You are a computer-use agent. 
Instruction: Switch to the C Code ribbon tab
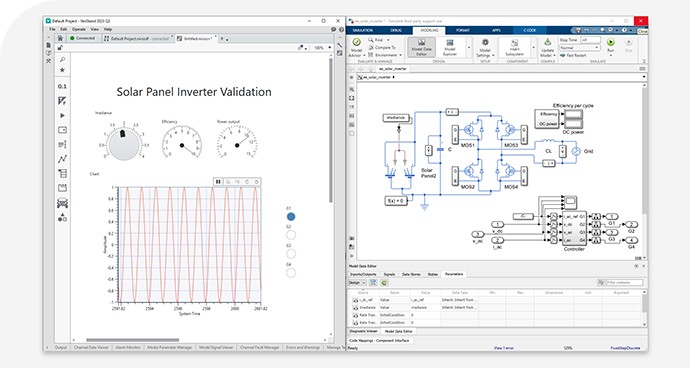click(x=529, y=30)
